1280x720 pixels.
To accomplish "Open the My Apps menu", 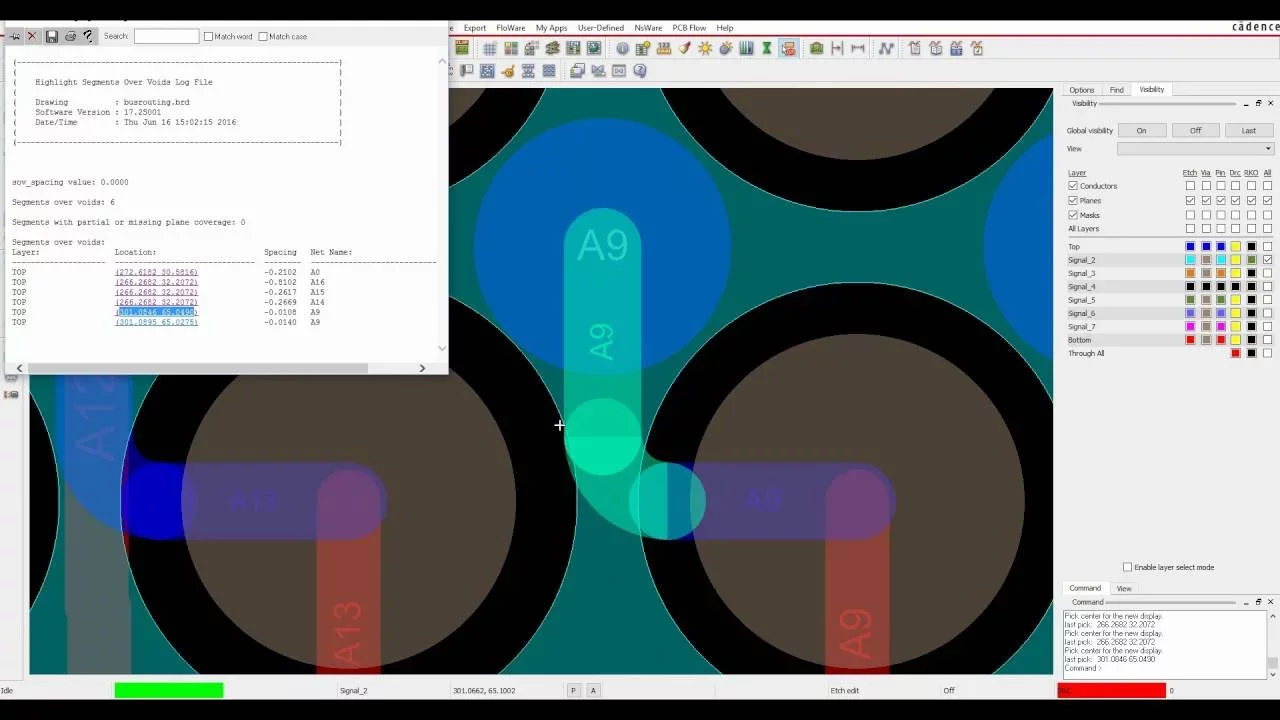I will click(551, 28).
